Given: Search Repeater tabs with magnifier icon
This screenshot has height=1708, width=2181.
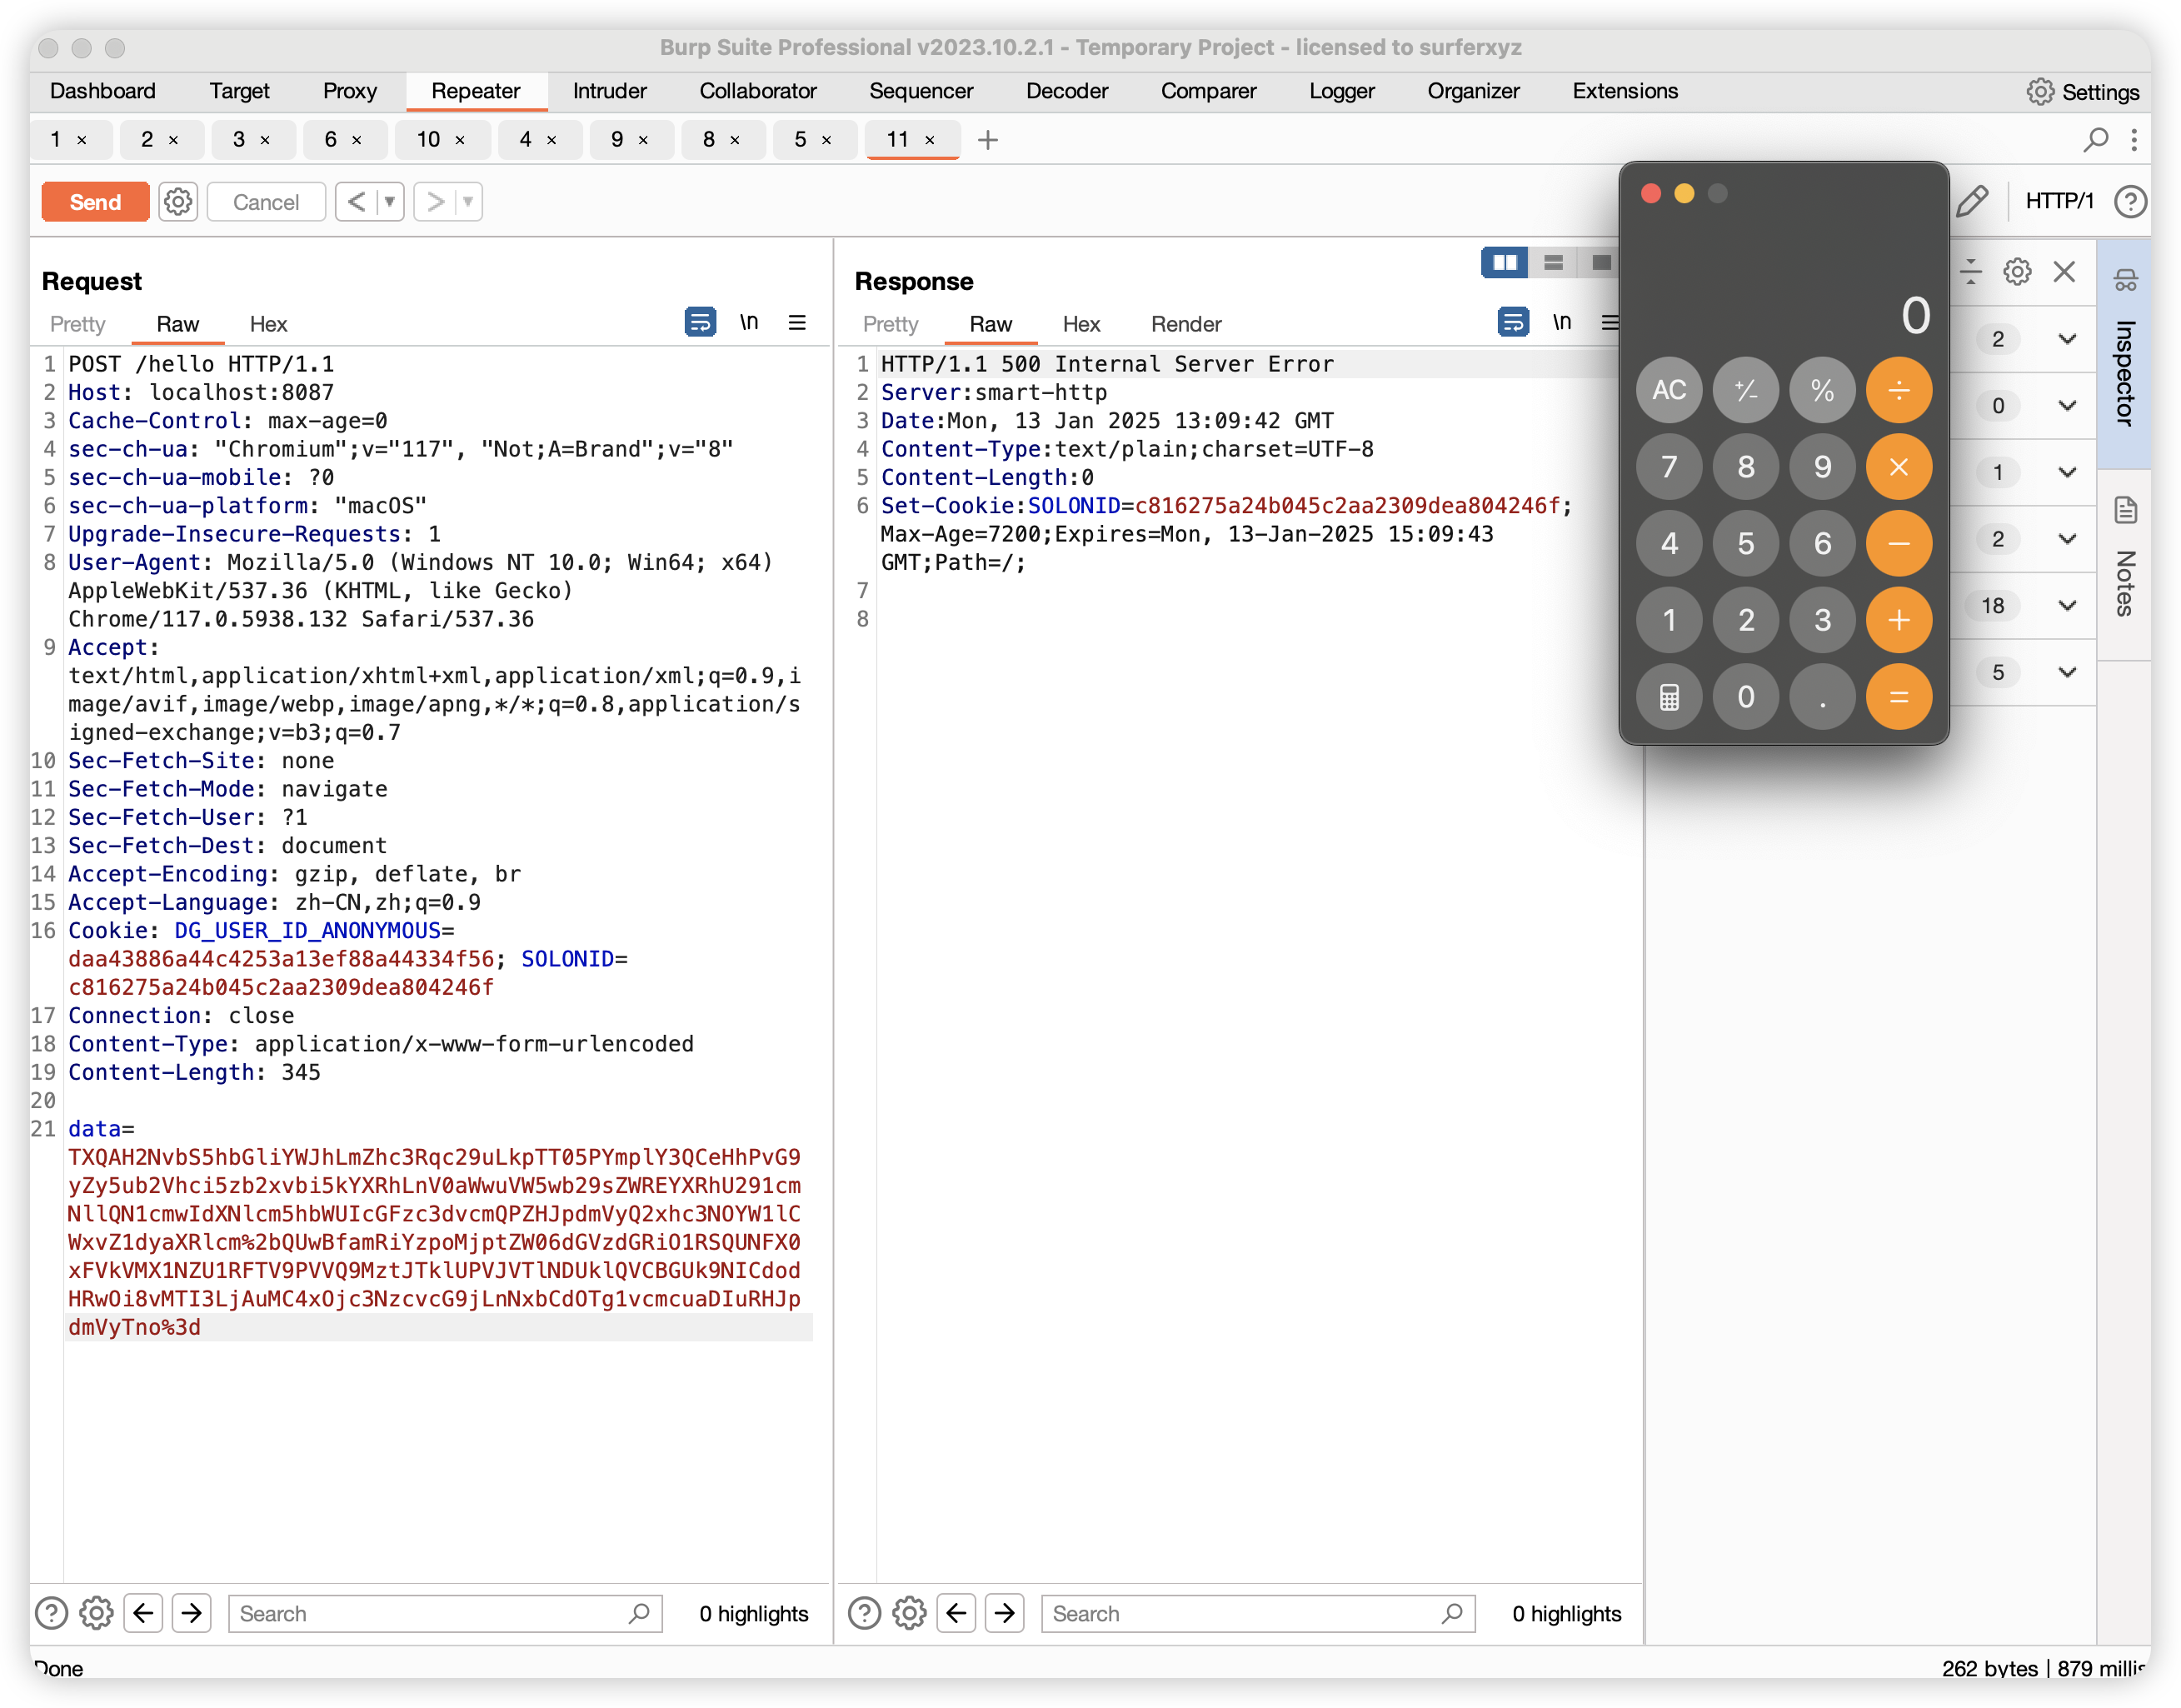Looking at the screenshot, I should click(2096, 139).
